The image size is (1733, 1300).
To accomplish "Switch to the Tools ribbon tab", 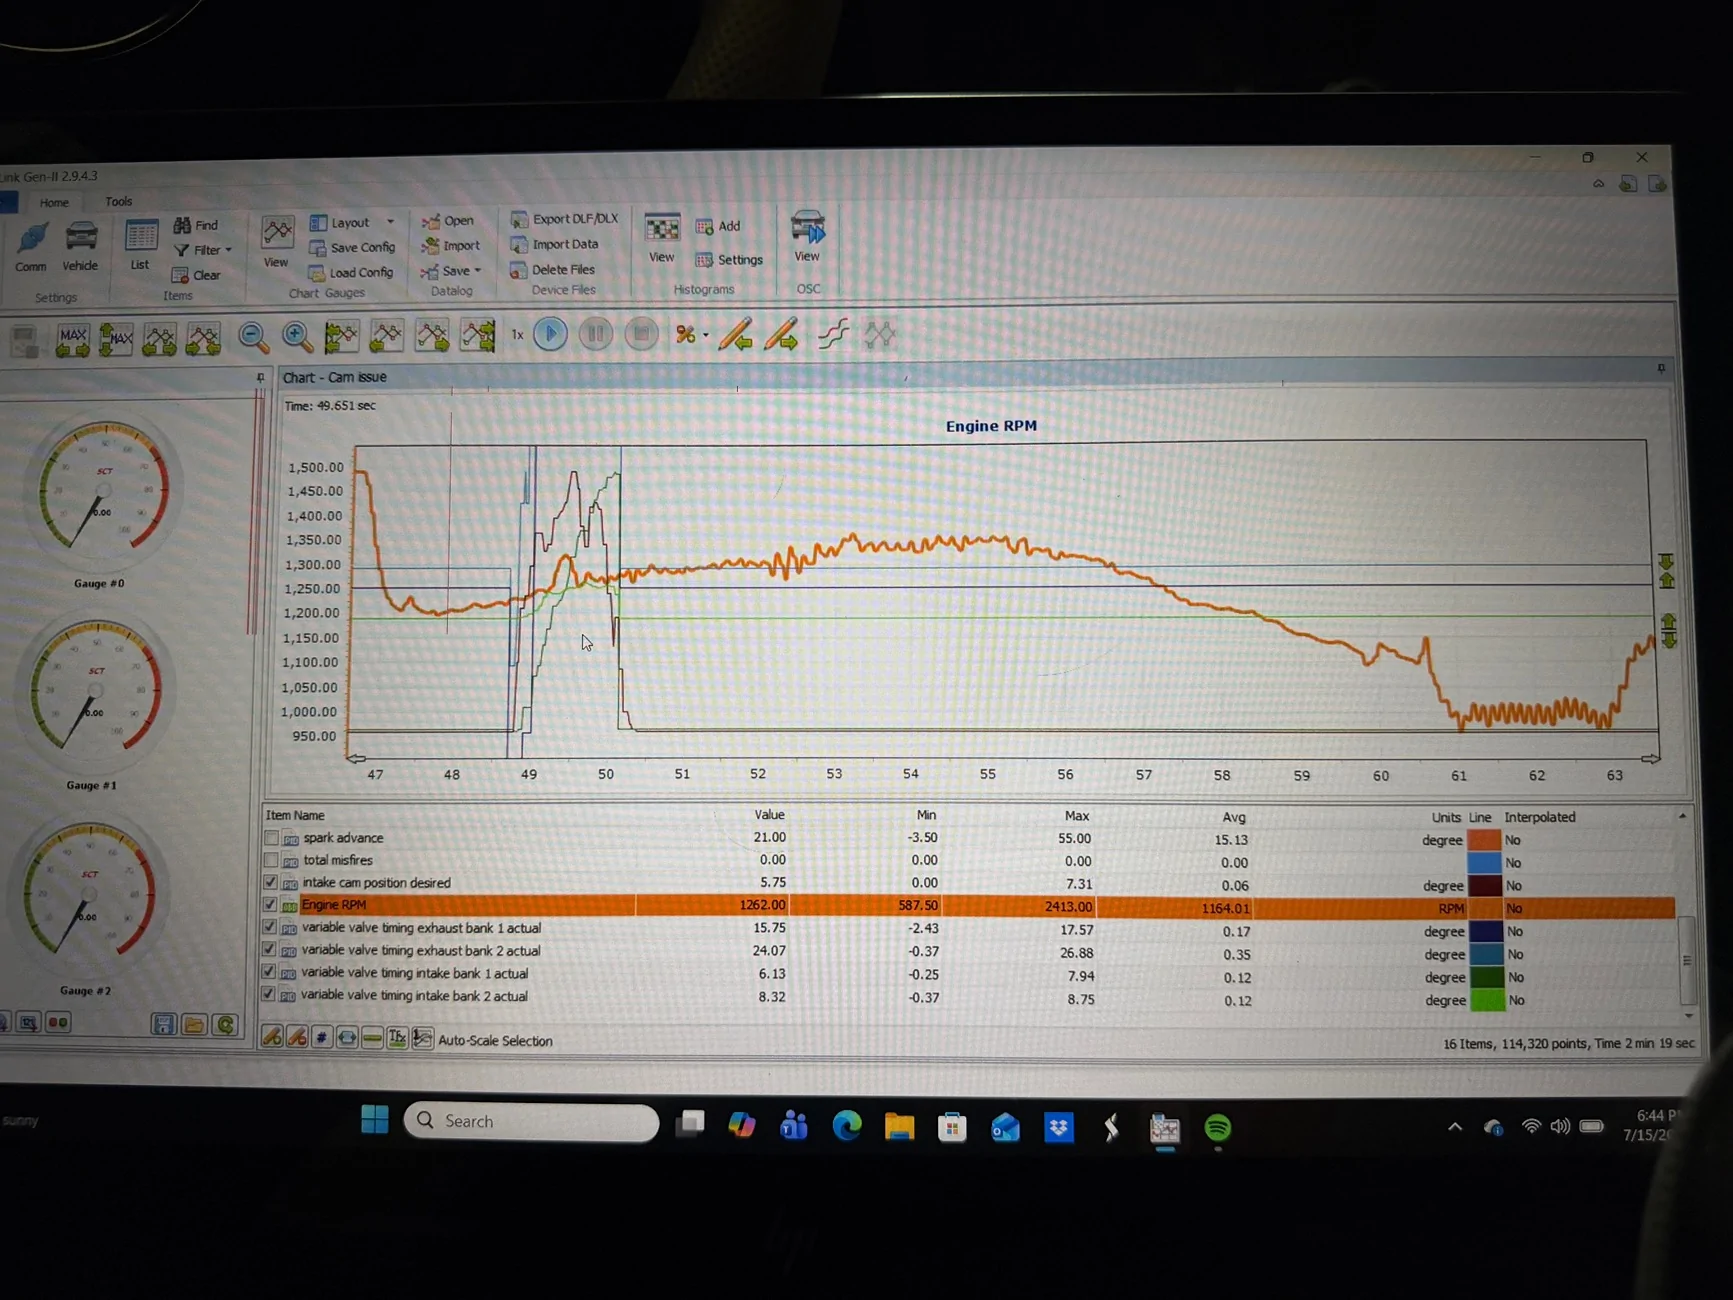I will (119, 201).
